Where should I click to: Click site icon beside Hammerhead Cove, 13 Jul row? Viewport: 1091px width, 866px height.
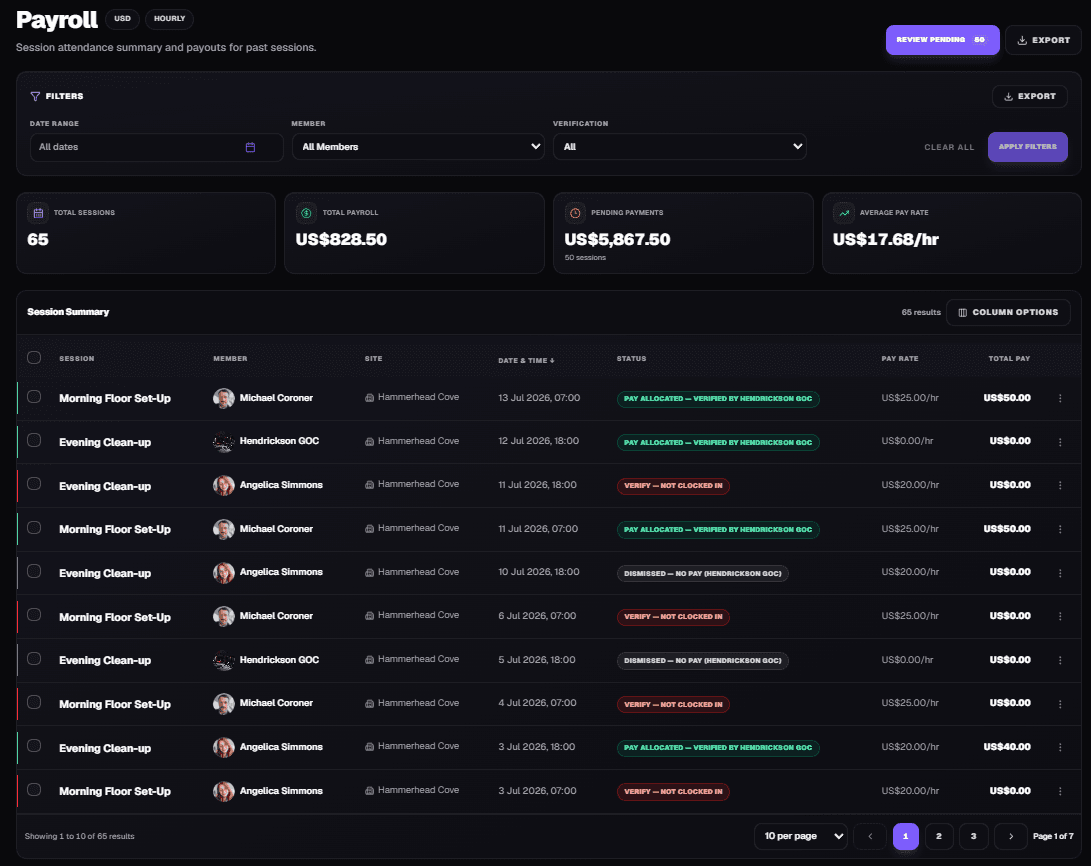tap(369, 398)
